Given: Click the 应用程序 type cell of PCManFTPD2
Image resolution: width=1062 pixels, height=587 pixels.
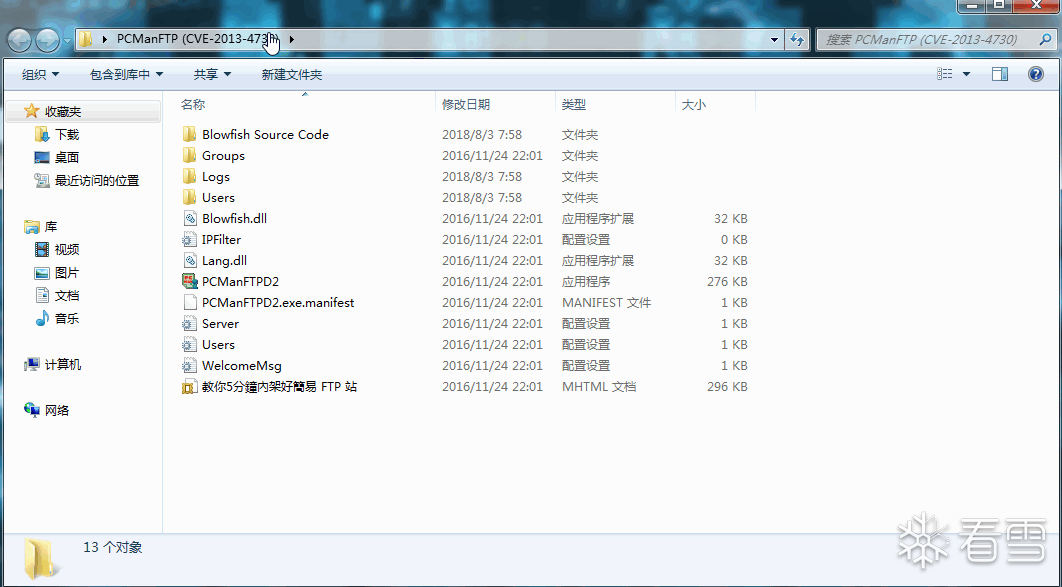Looking at the screenshot, I should (586, 281).
